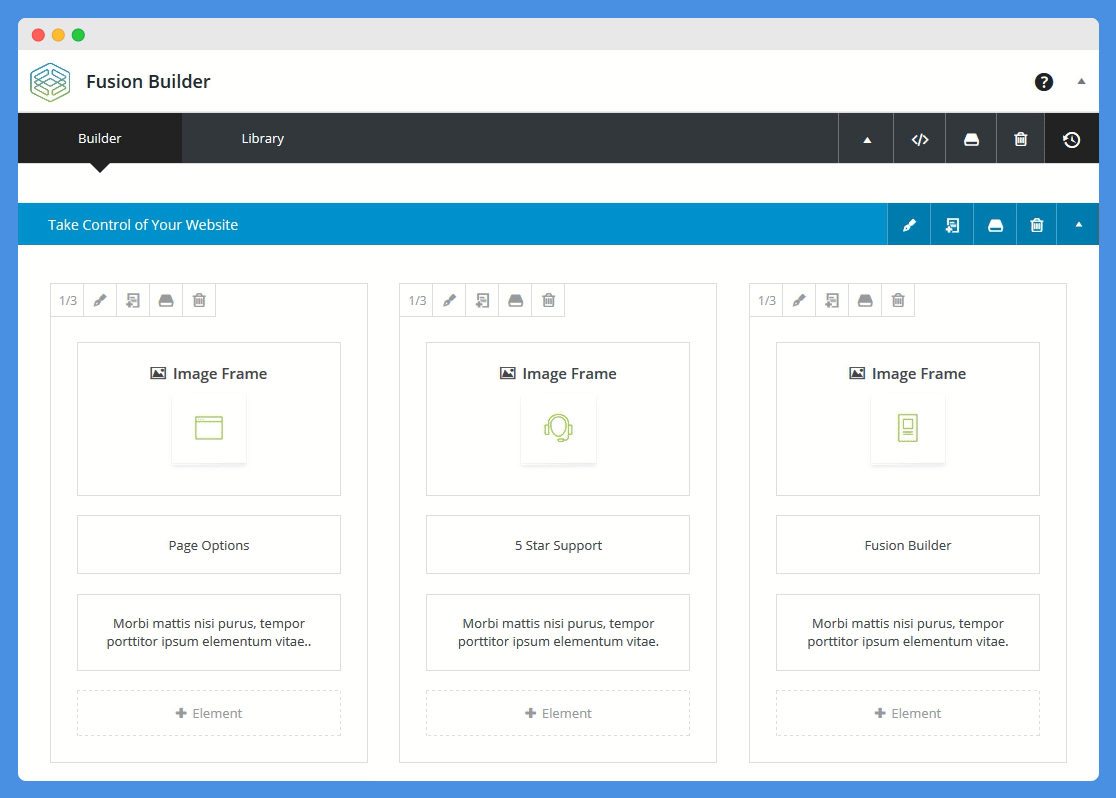
Task: Open the custom code editor icon
Action: tap(920, 139)
